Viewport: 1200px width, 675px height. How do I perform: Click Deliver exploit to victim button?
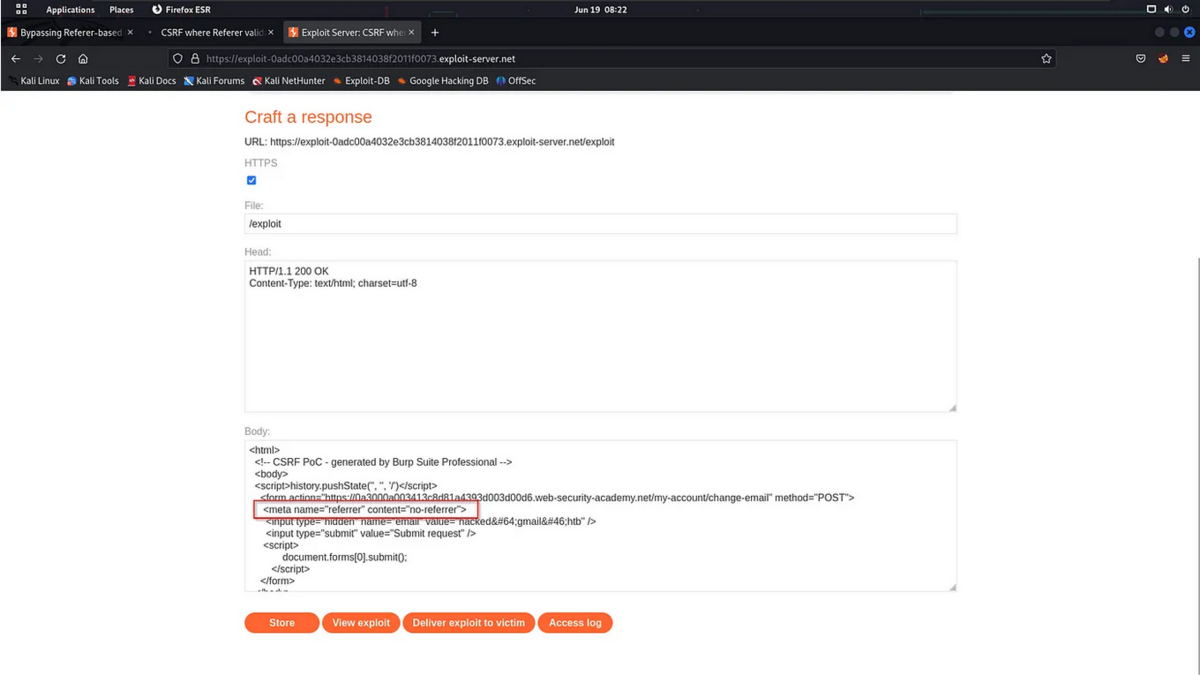468,623
